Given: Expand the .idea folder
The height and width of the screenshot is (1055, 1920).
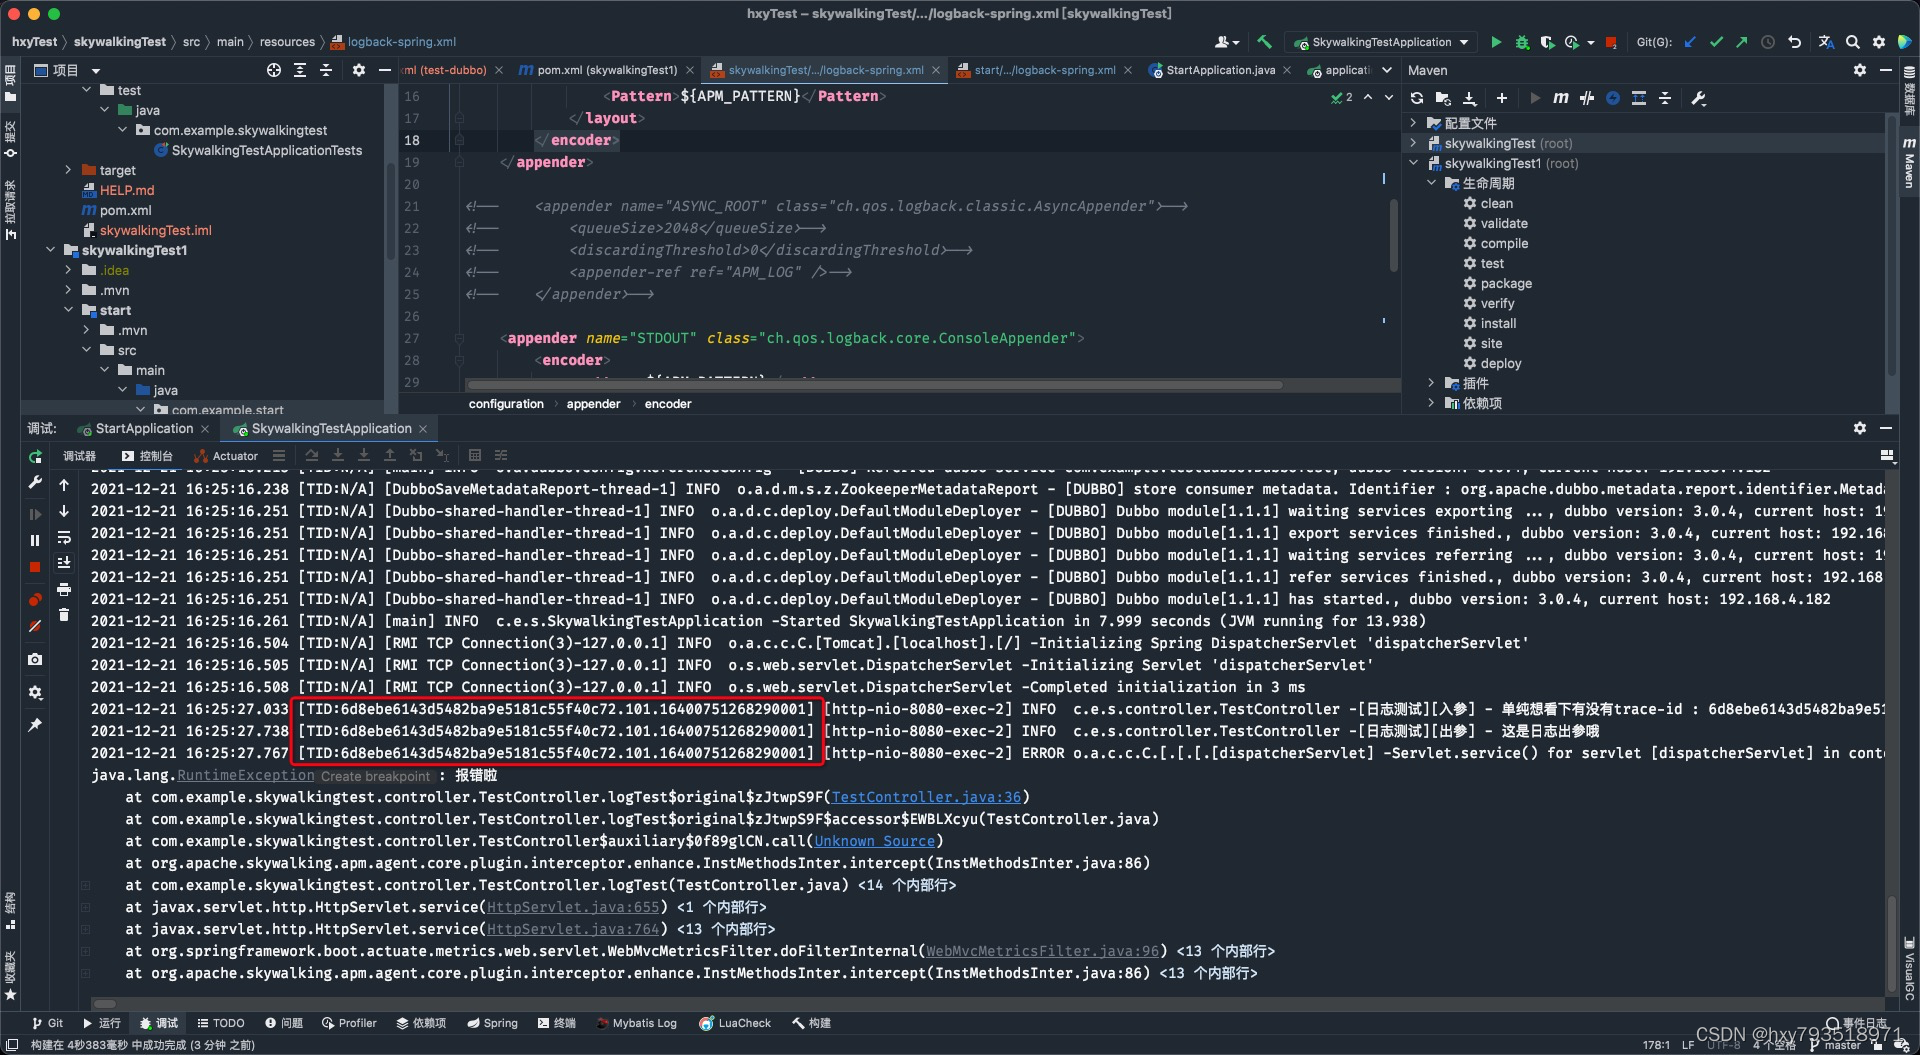Looking at the screenshot, I should 68,270.
